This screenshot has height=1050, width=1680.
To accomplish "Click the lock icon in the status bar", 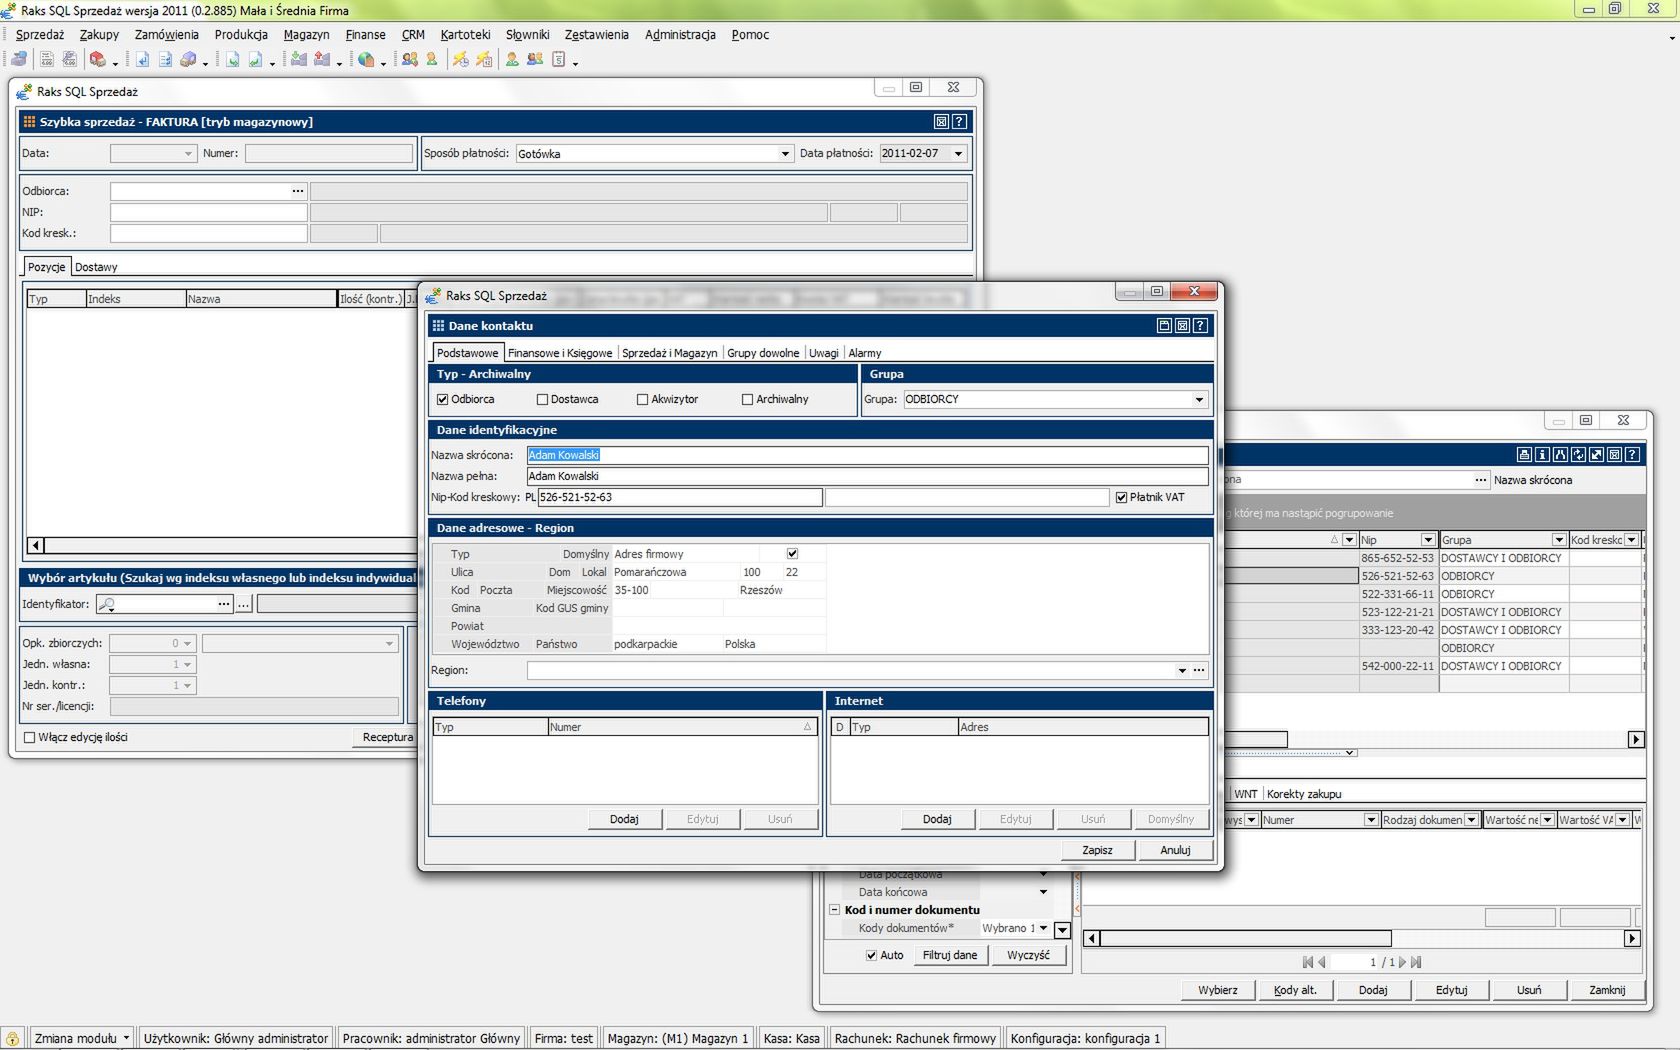I will click(x=13, y=1038).
